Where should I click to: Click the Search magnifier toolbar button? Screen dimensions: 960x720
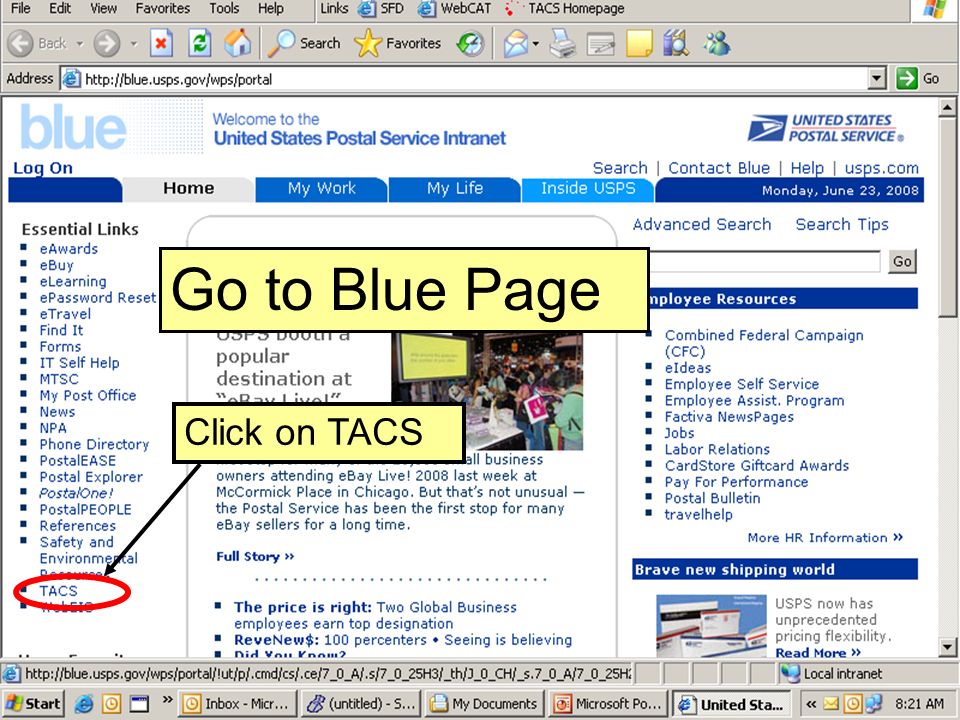click(304, 43)
